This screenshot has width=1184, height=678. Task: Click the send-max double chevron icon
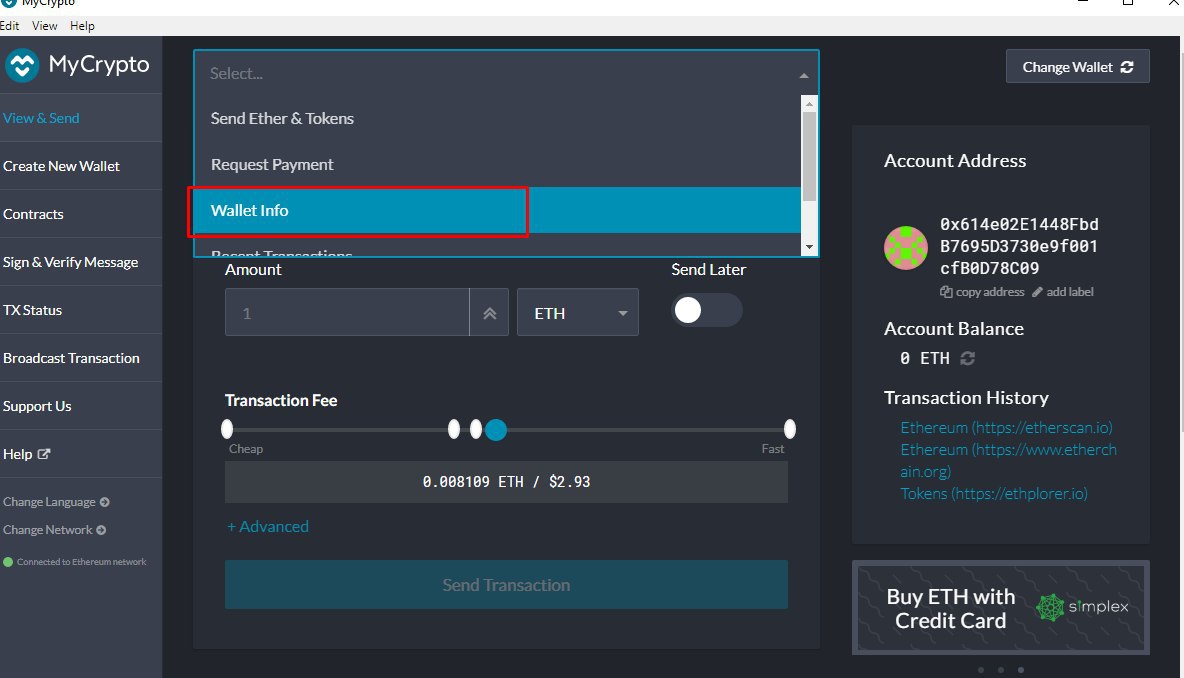[x=489, y=313]
